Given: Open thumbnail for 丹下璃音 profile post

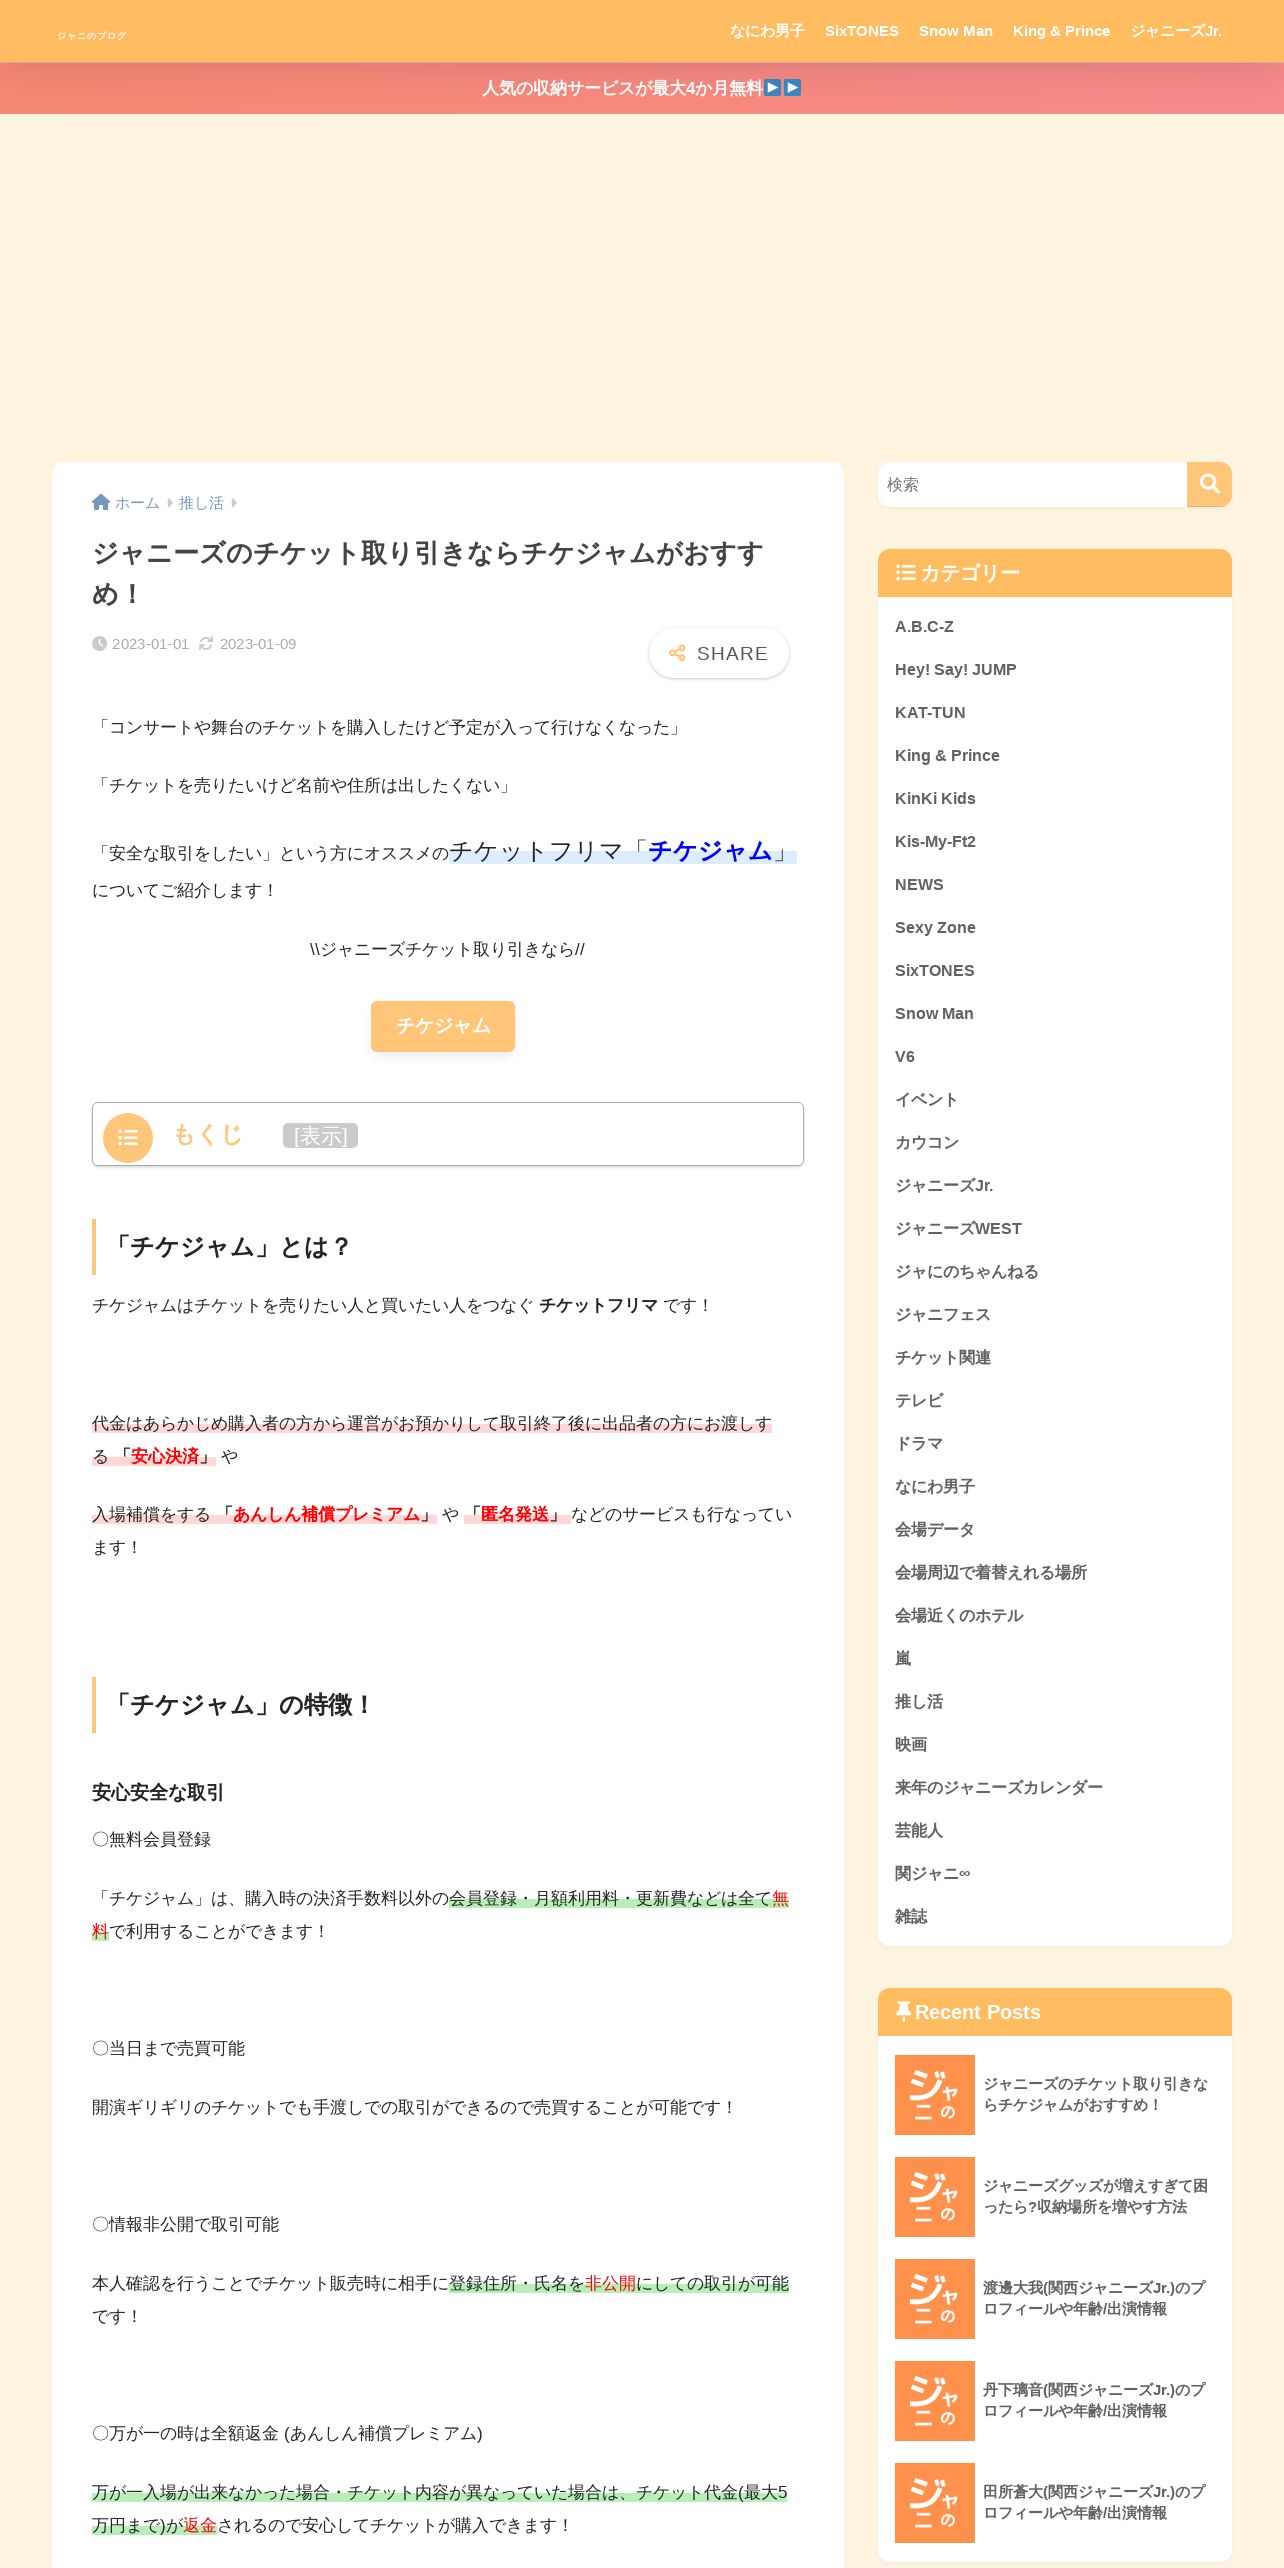Looking at the screenshot, I should [934, 2400].
